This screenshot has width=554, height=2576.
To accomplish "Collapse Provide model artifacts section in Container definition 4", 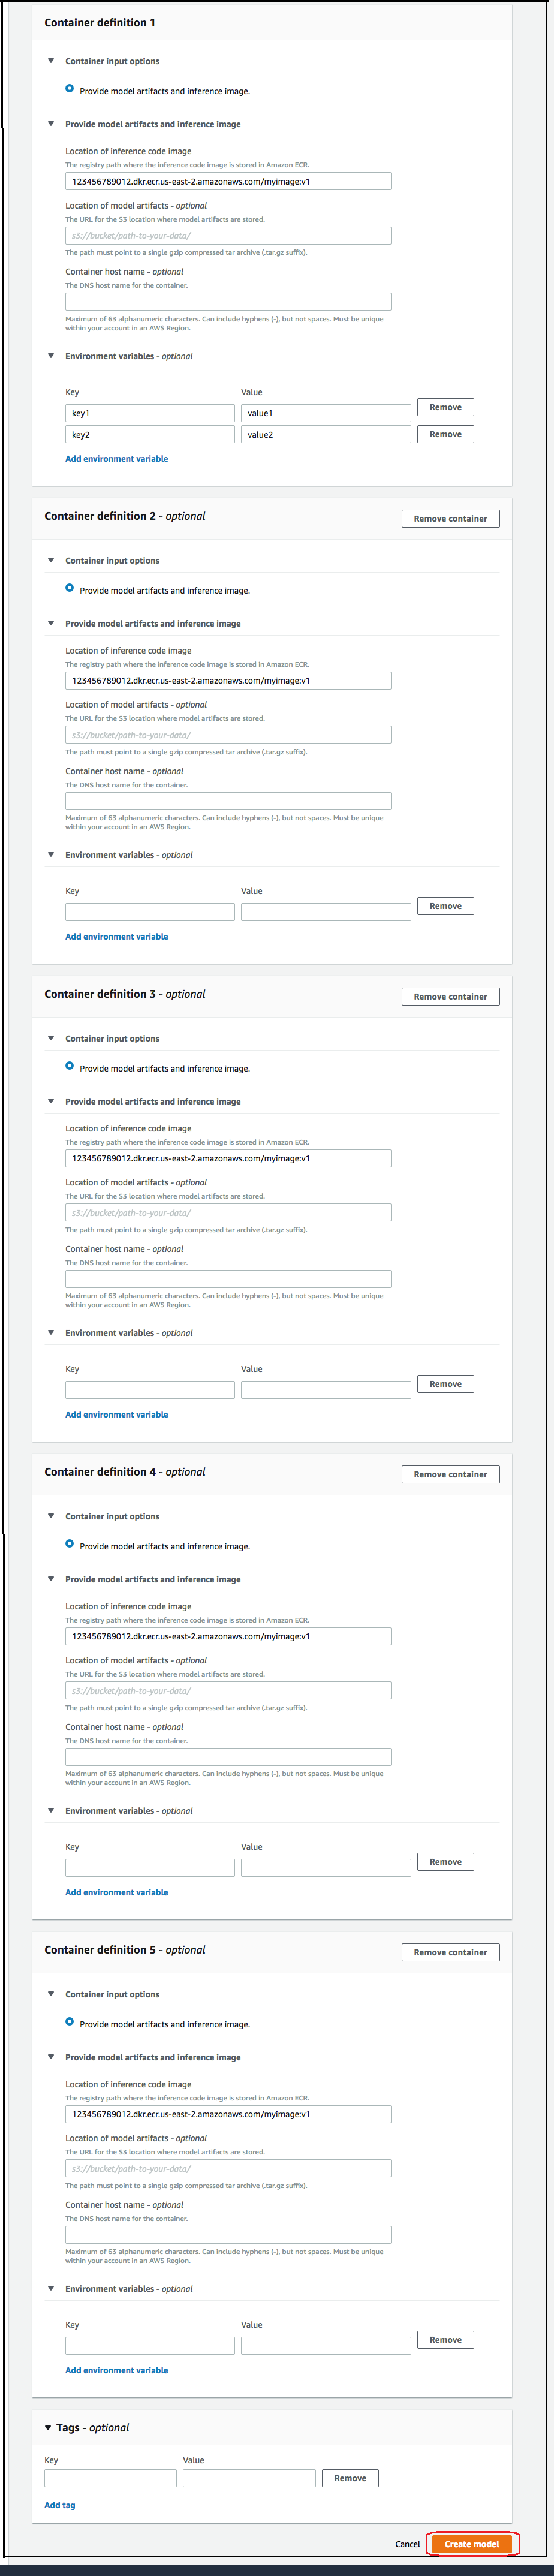I will [50, 1579].
